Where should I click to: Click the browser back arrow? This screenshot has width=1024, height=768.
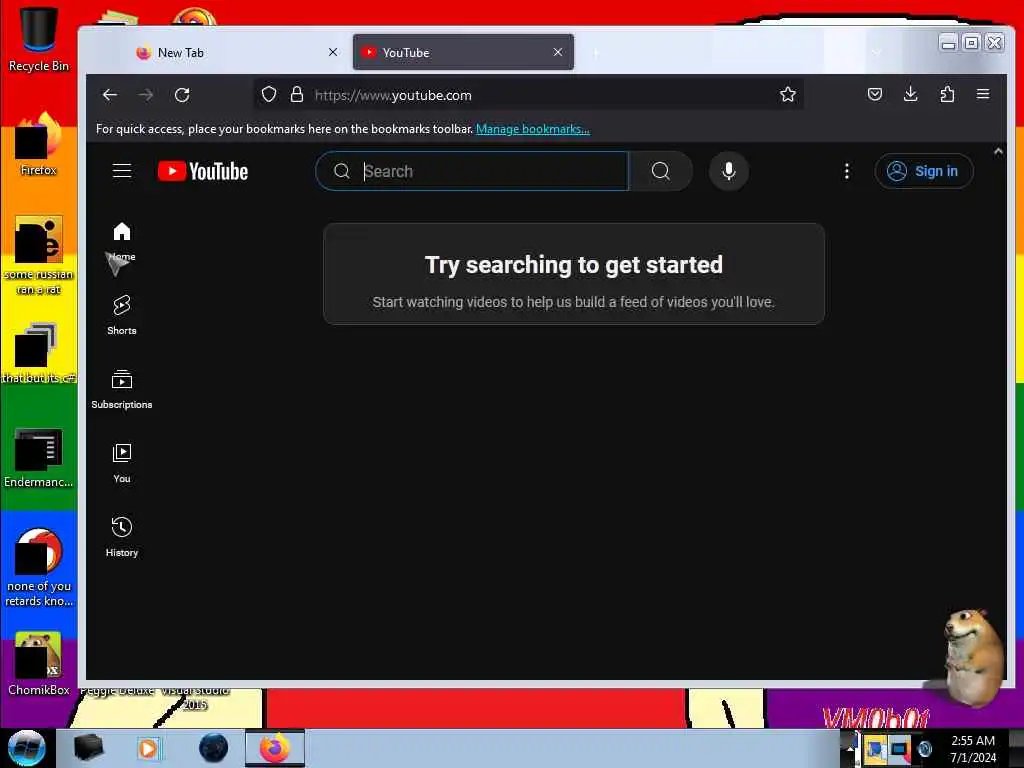click(x=110, y=95)
